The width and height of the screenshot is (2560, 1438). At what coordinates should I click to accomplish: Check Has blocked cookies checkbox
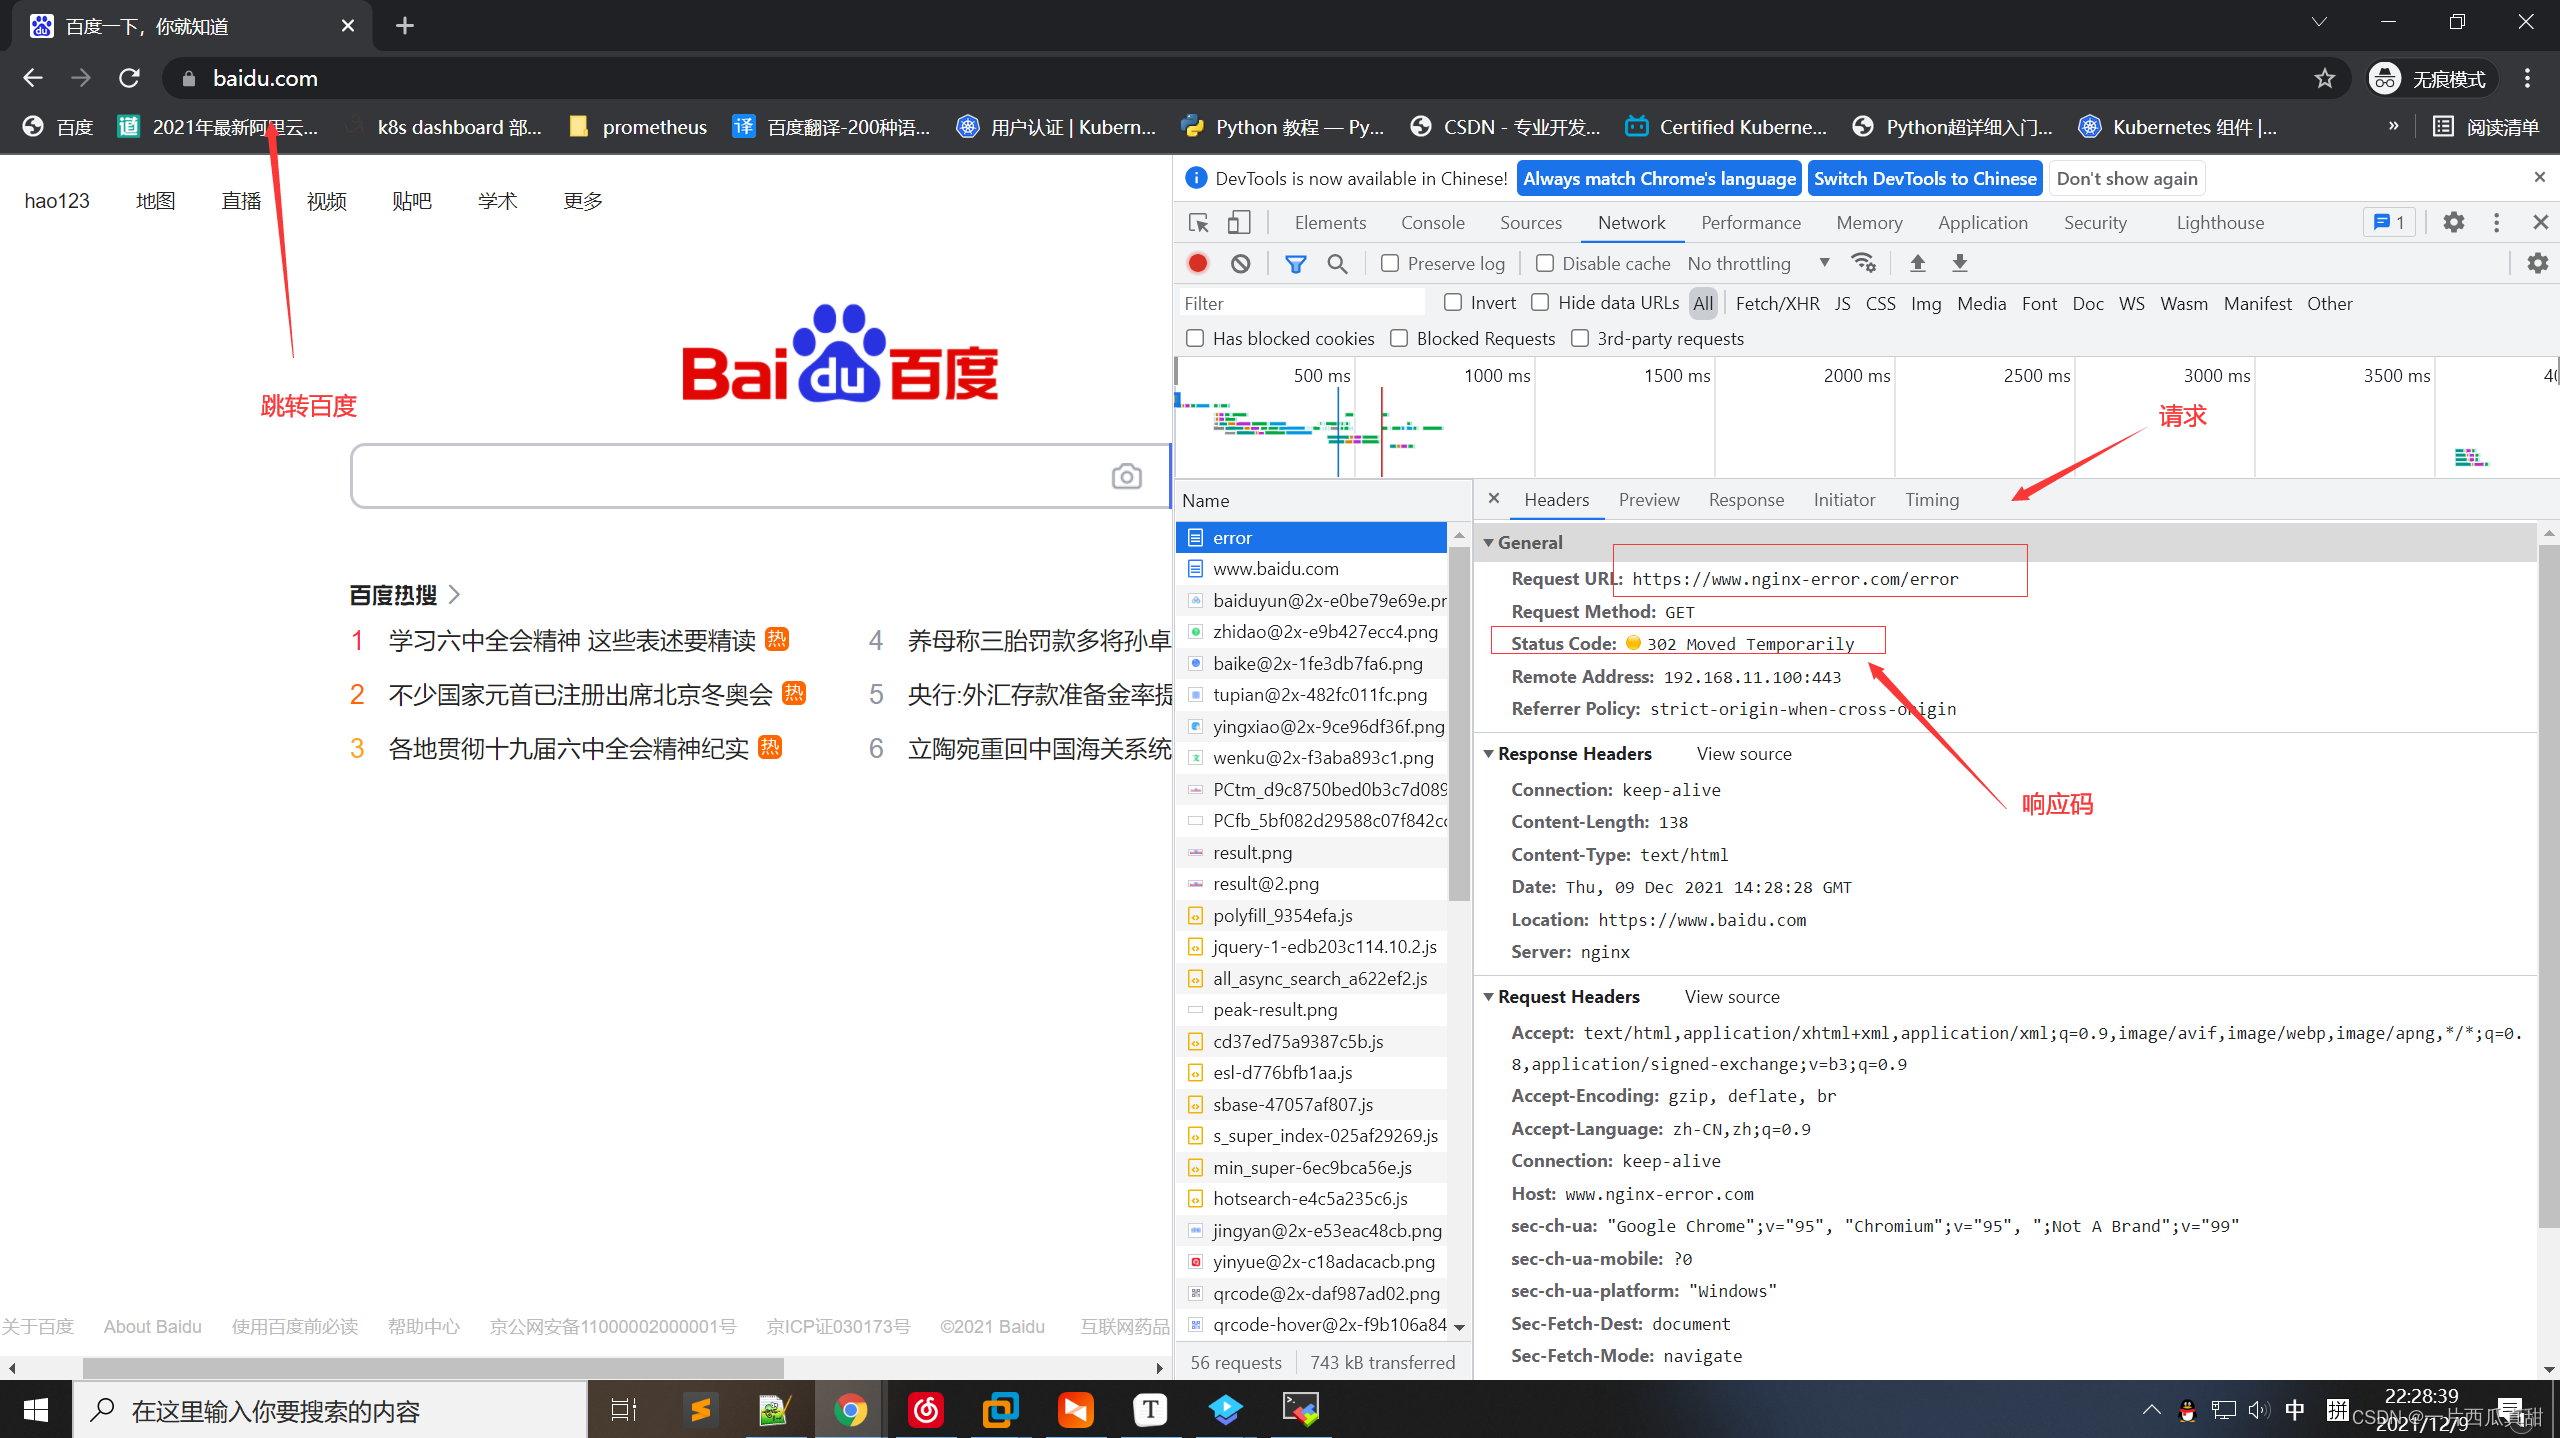point(1194,338)
